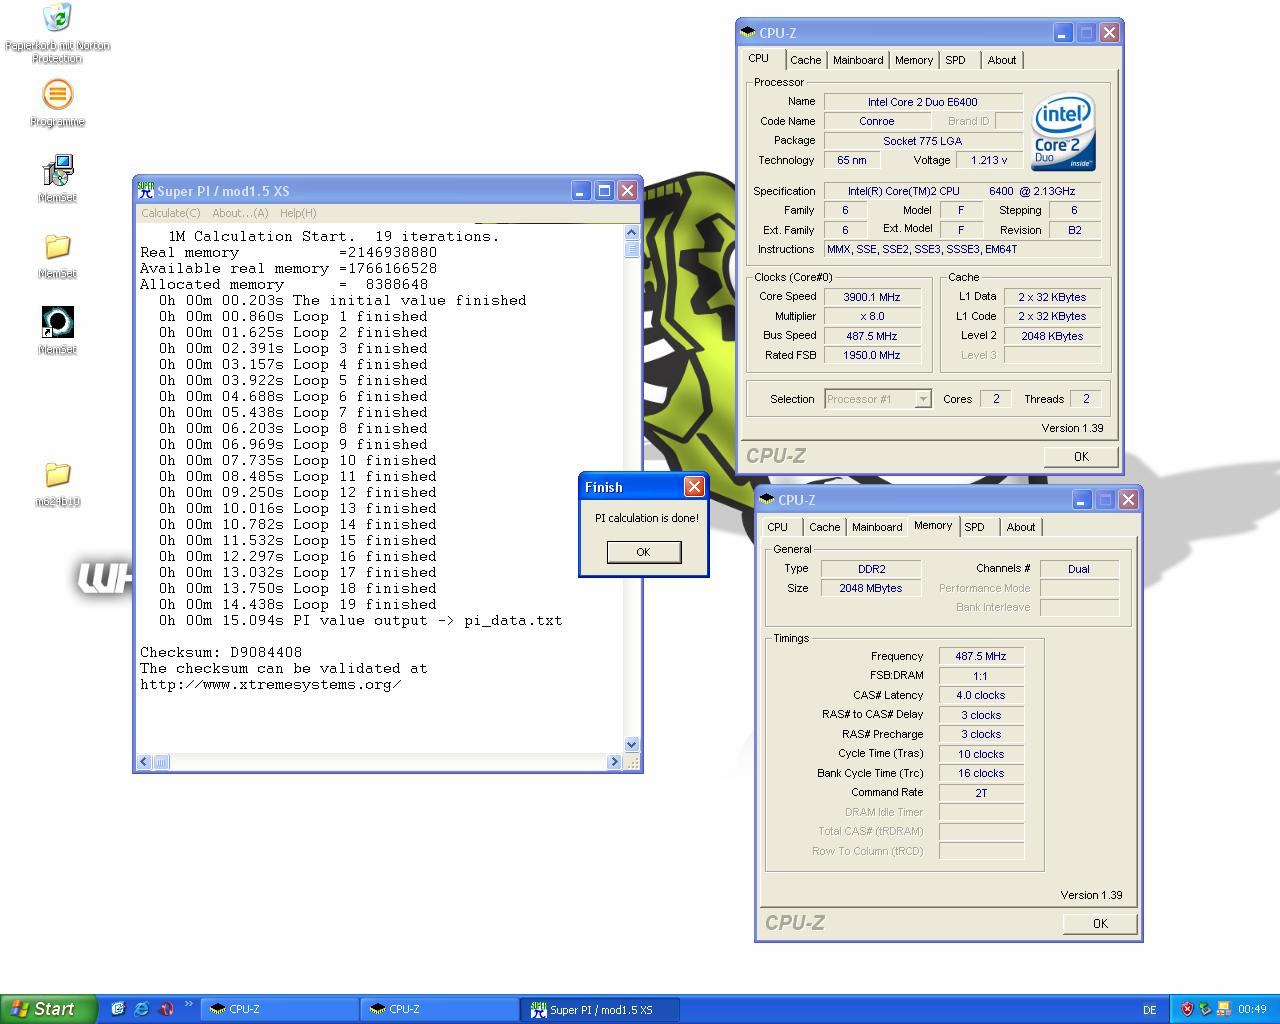Click the Rated FSB value '1950.0 MHz'

click(871, 355)
